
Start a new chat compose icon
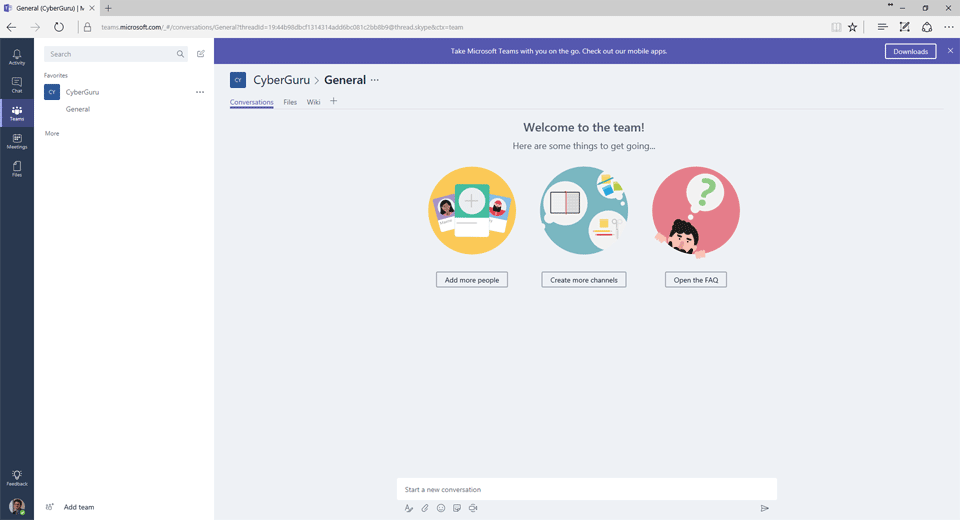pos(201,54)
